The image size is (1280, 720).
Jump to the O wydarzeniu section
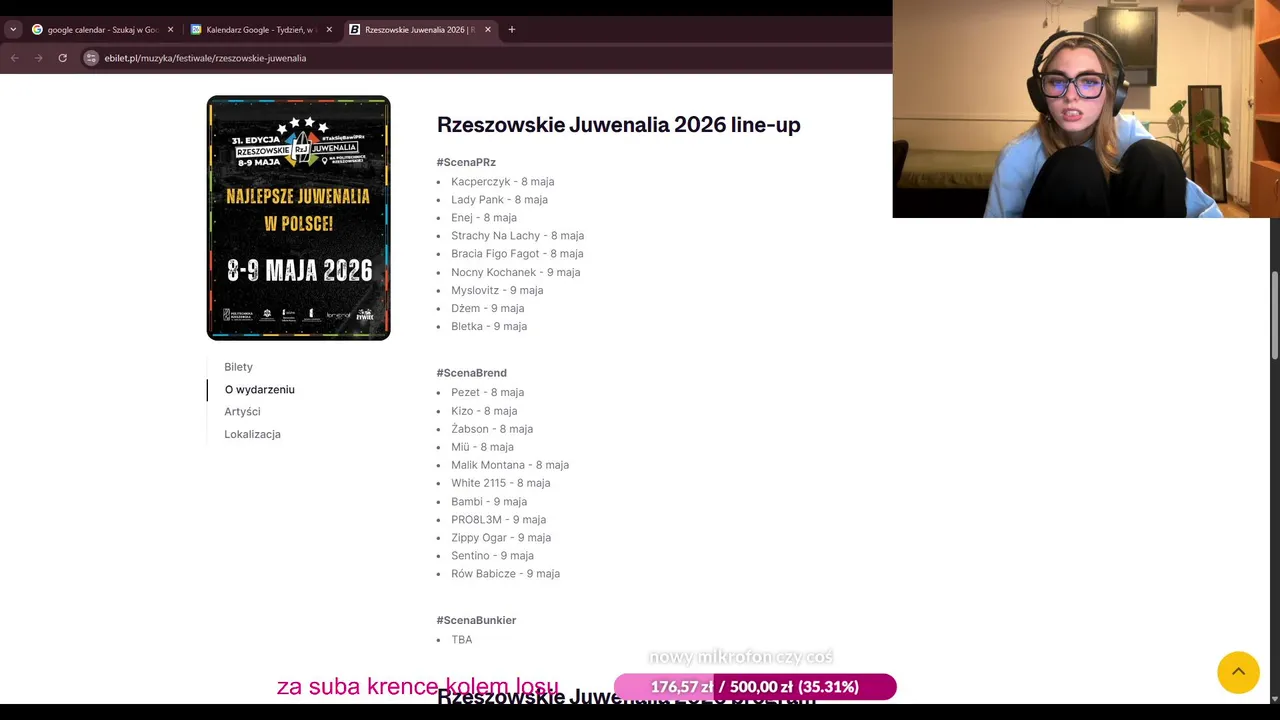[x=259, y=389]
